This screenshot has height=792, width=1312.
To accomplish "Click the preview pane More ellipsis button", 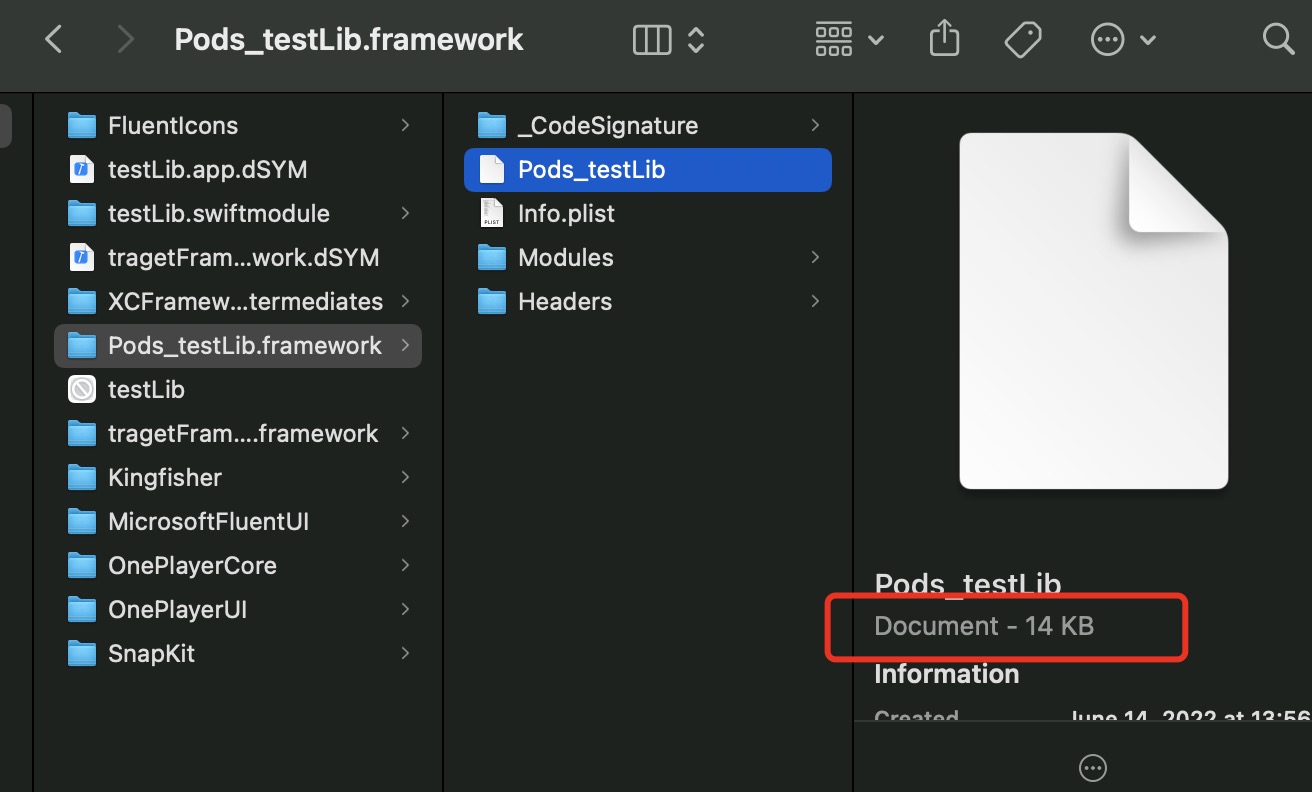I will pyautogui.click(x=1093, y=768).
